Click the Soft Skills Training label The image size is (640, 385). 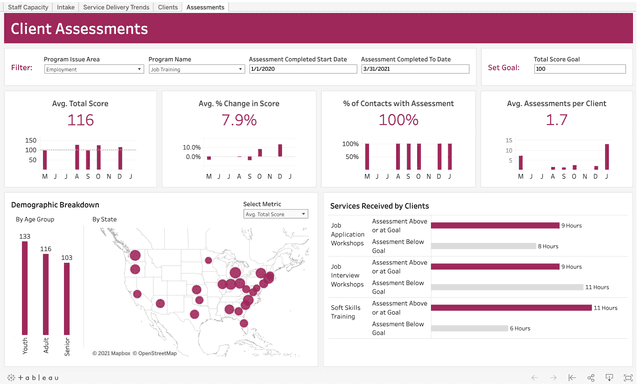345,312
